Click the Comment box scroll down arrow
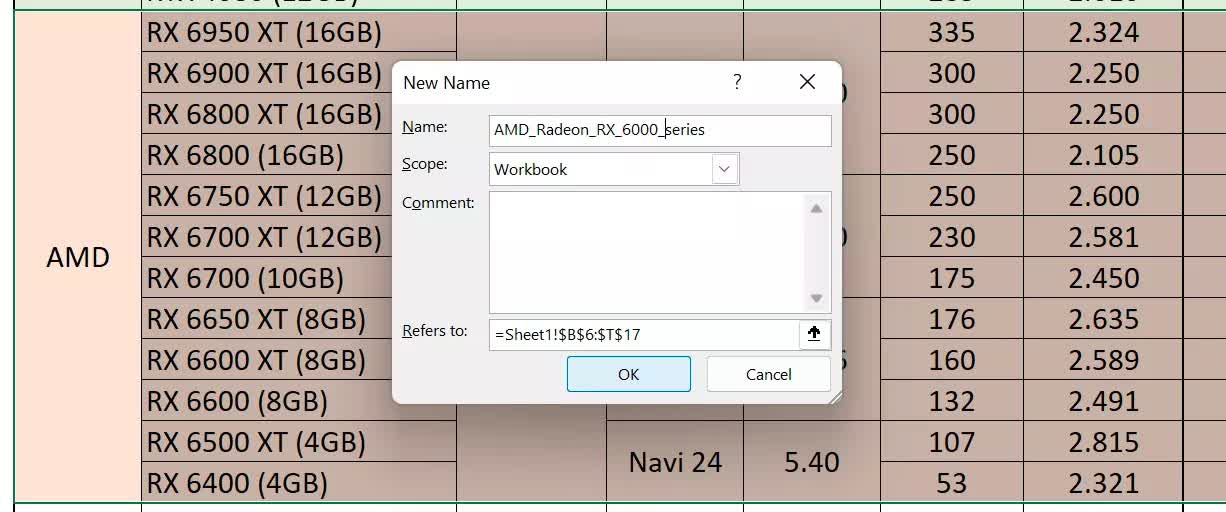The width and height of the screenshot is (1226, 512). [816, 298]
